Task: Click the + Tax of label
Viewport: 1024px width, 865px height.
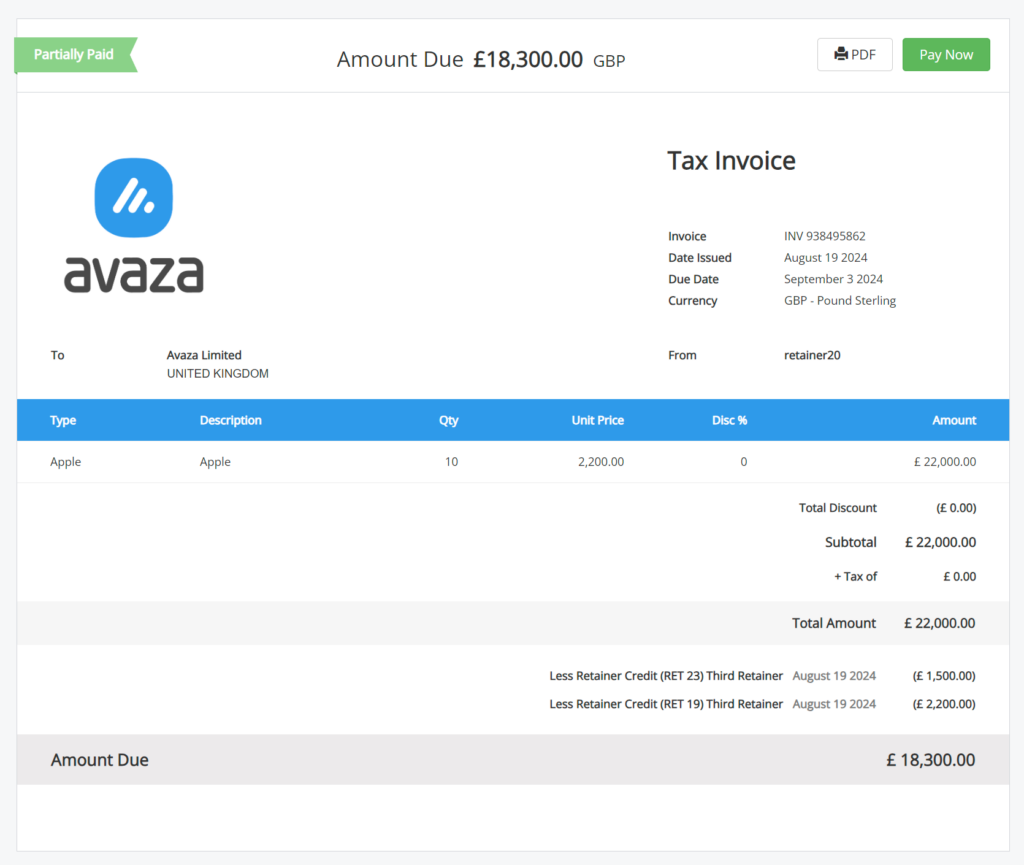Action: (856, 576)
